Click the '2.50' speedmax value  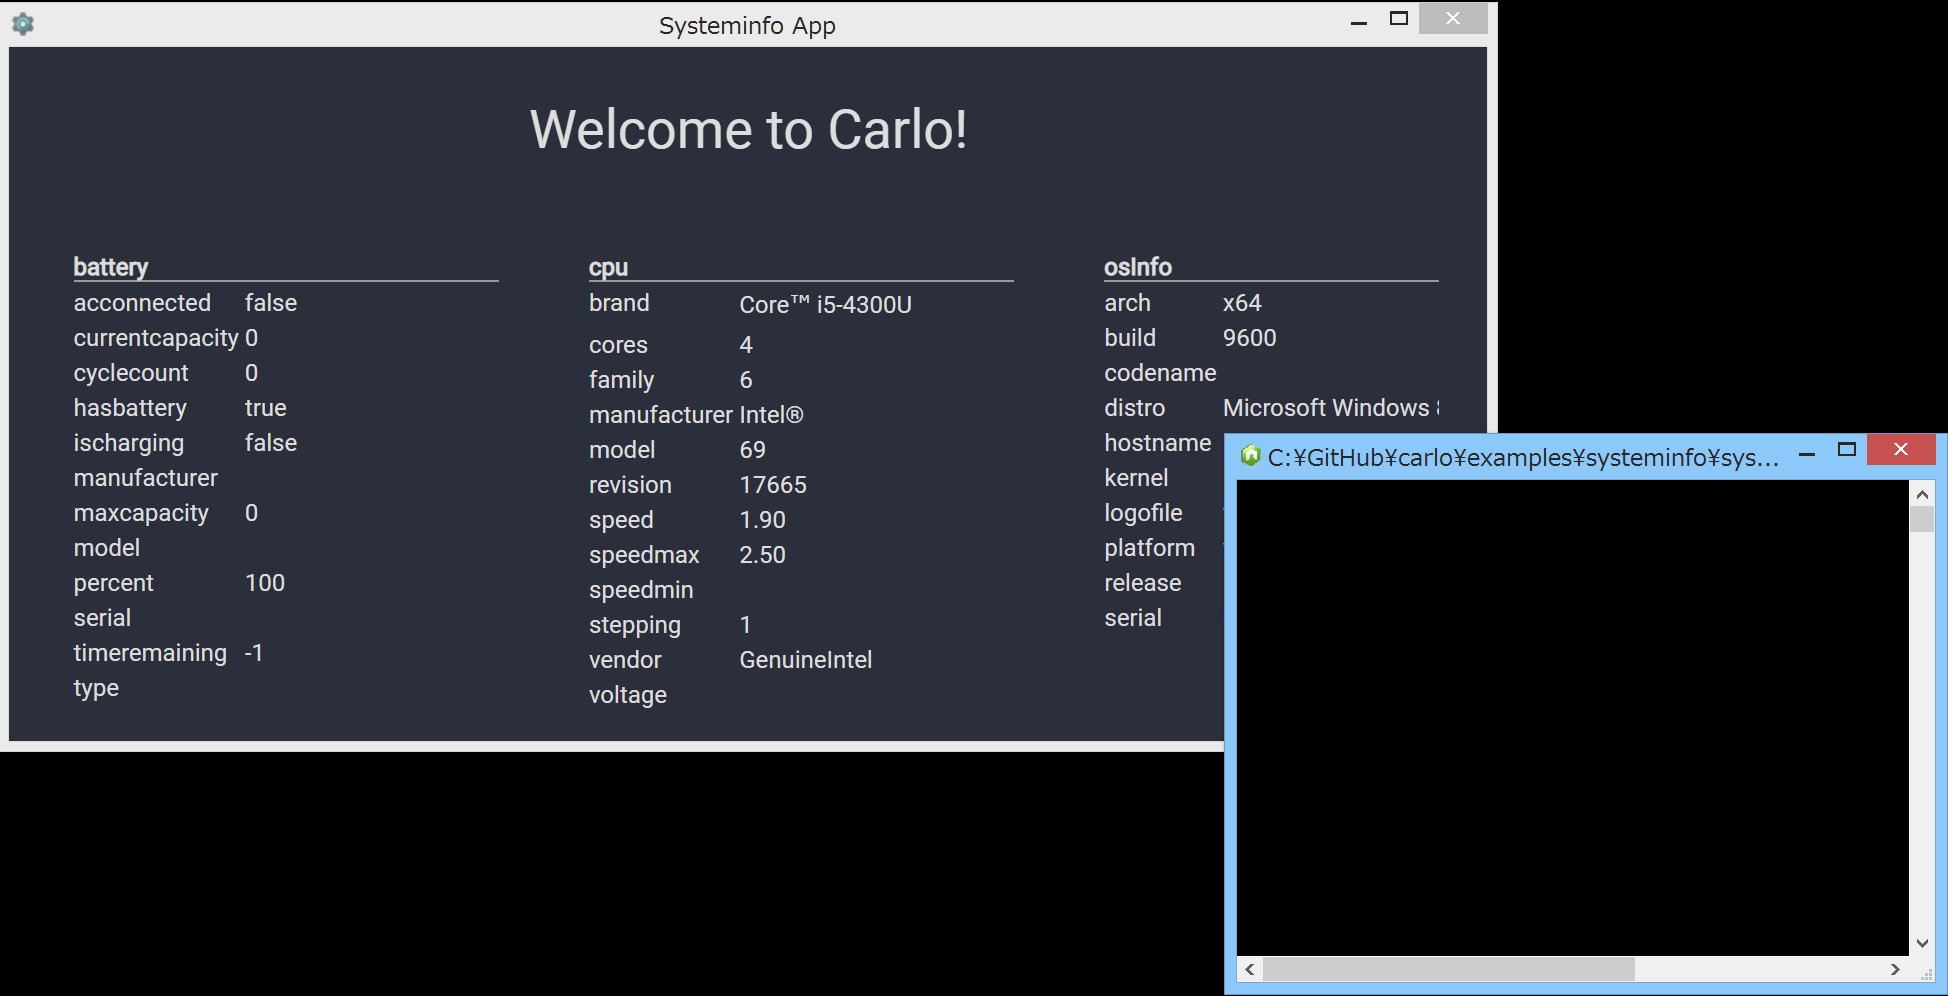pyautogui.click(x=762, y=555)
